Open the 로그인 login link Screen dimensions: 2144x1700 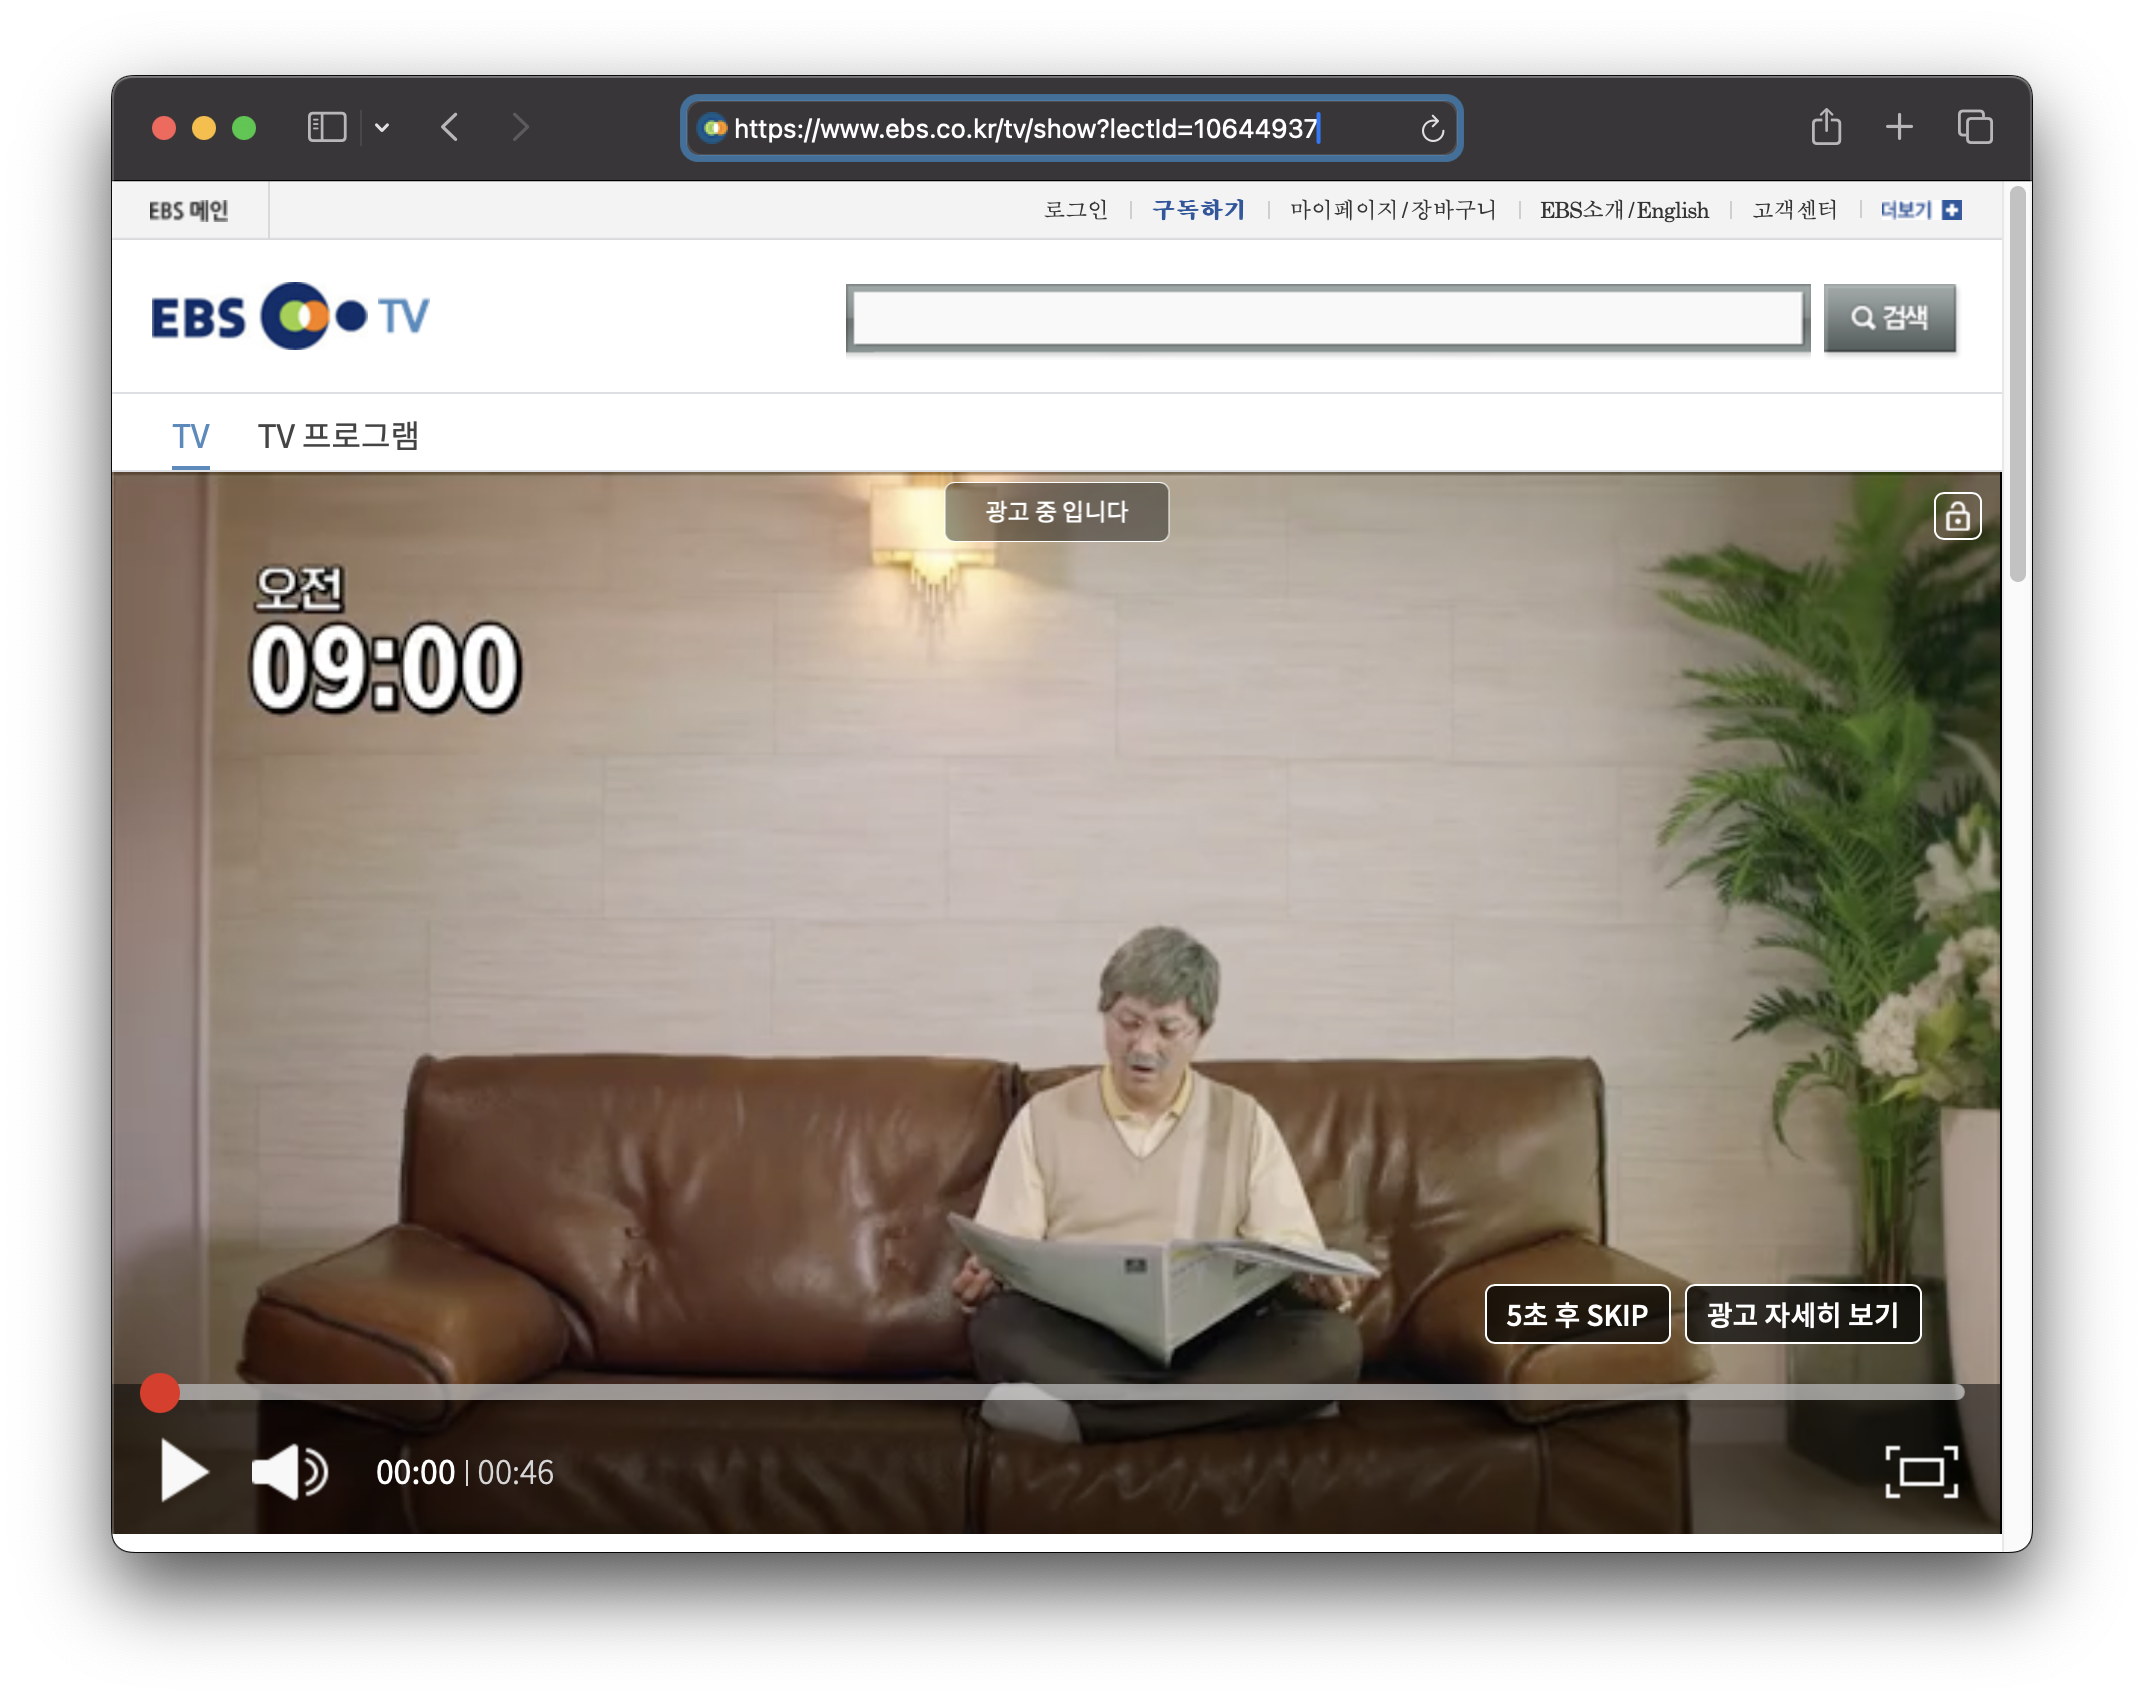(1075, 210)
